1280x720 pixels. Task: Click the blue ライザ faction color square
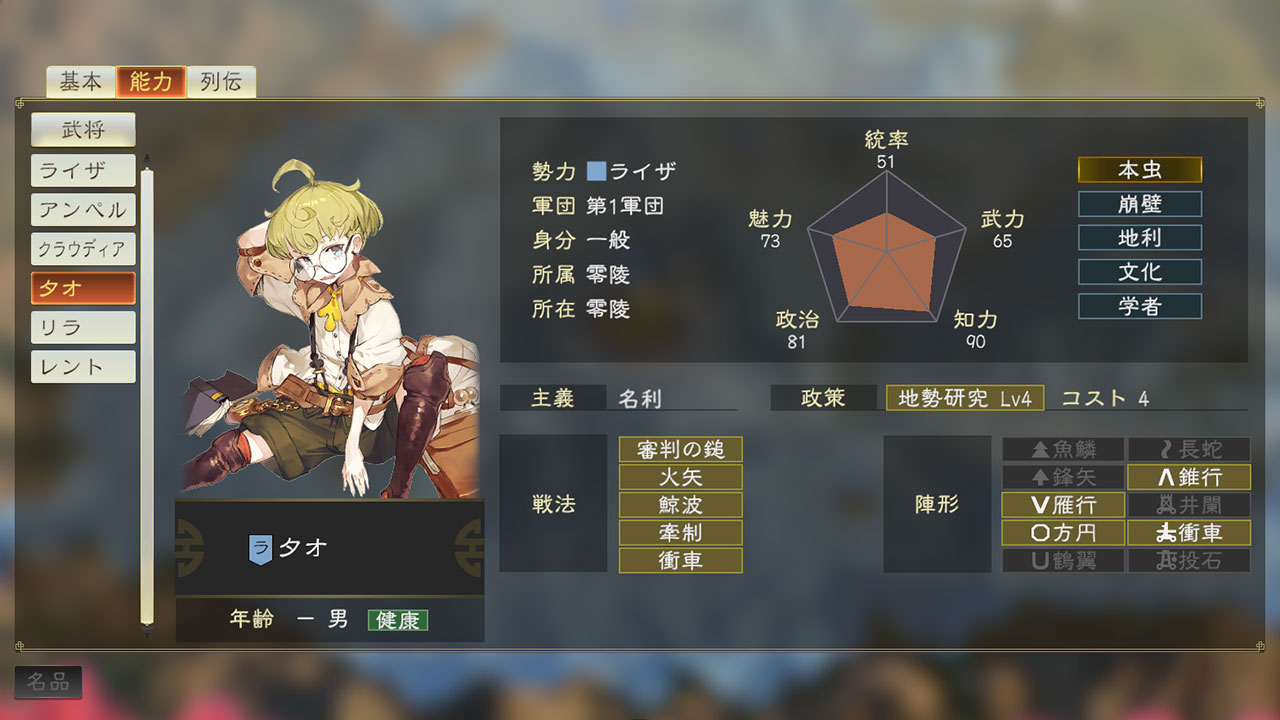point(596,172)
